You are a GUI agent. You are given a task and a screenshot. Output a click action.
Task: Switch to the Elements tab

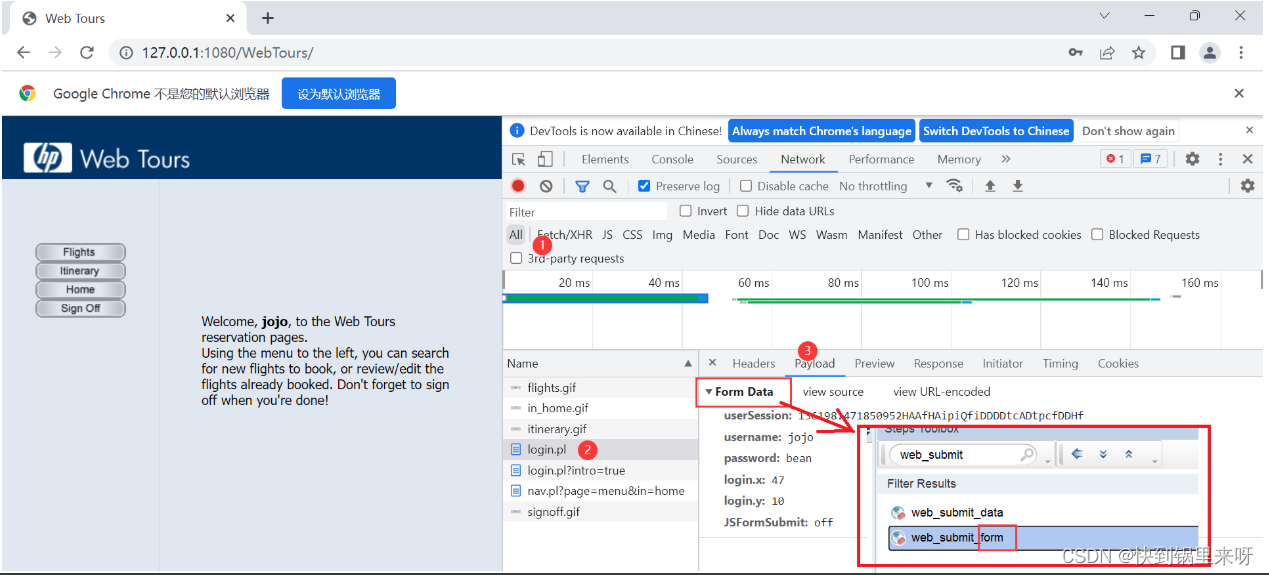pyautogui.click(x=605, y=159)
